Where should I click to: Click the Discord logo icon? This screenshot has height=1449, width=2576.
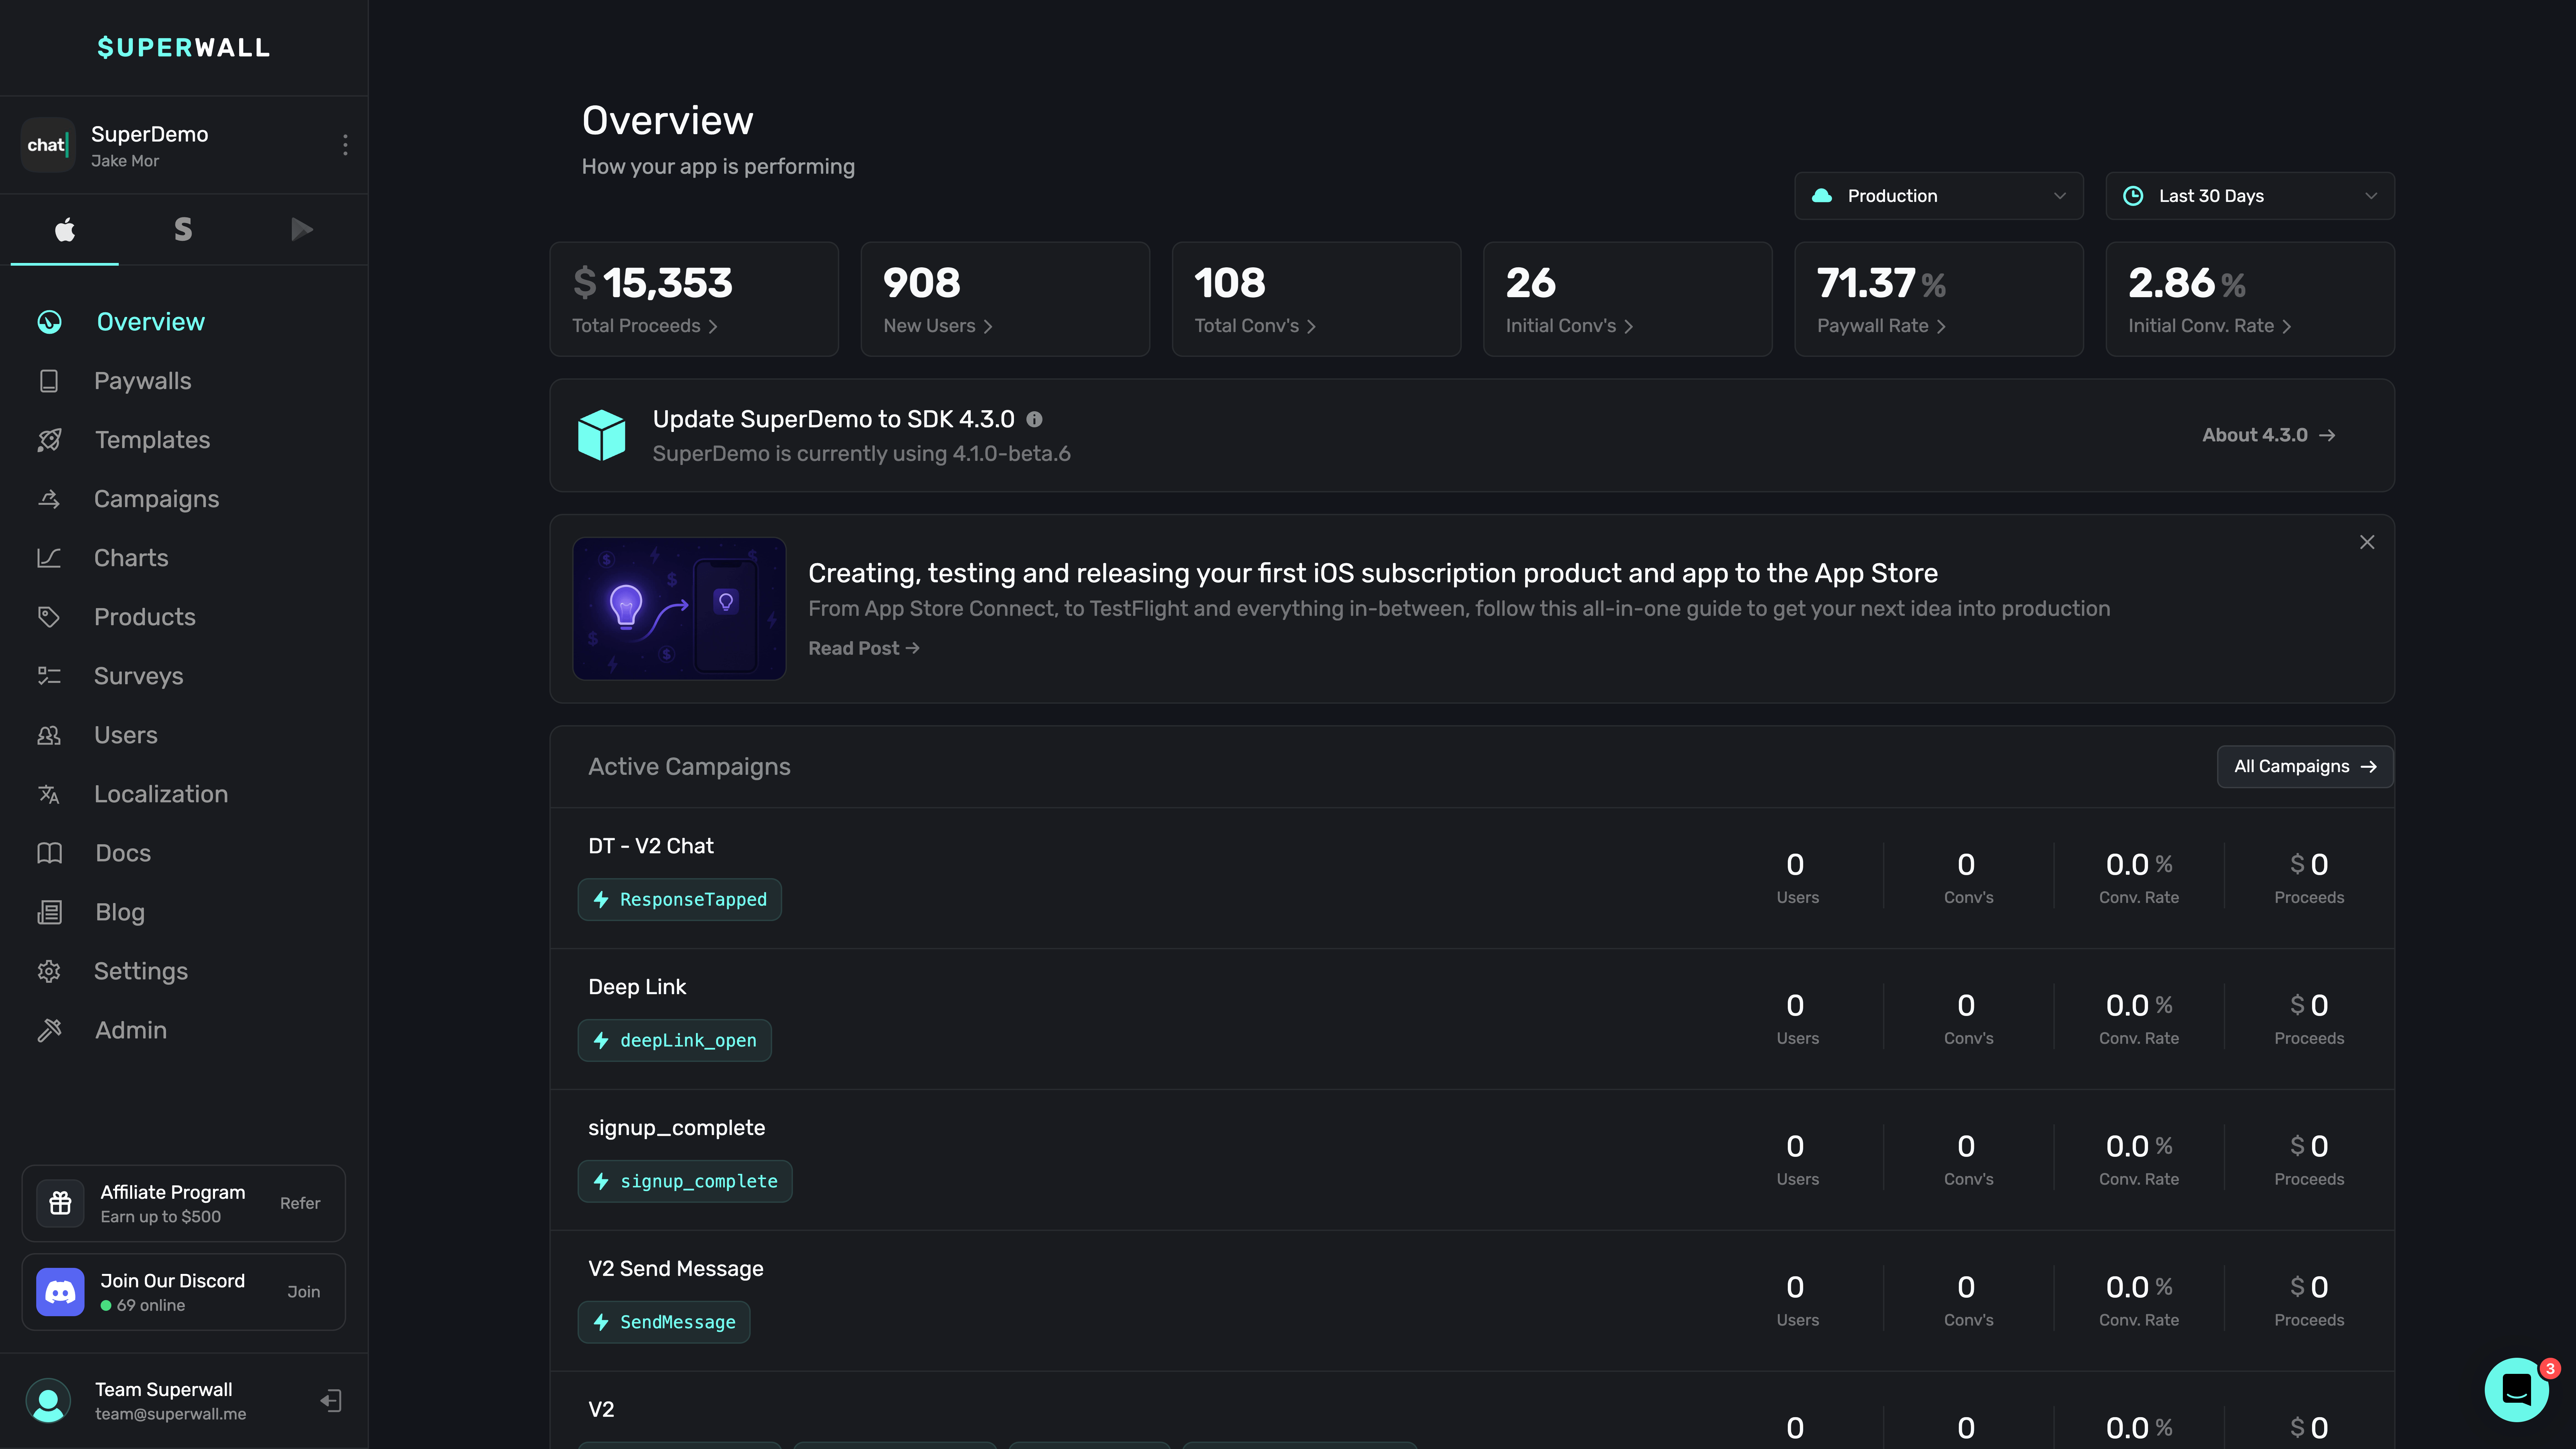pos(60,1292)
